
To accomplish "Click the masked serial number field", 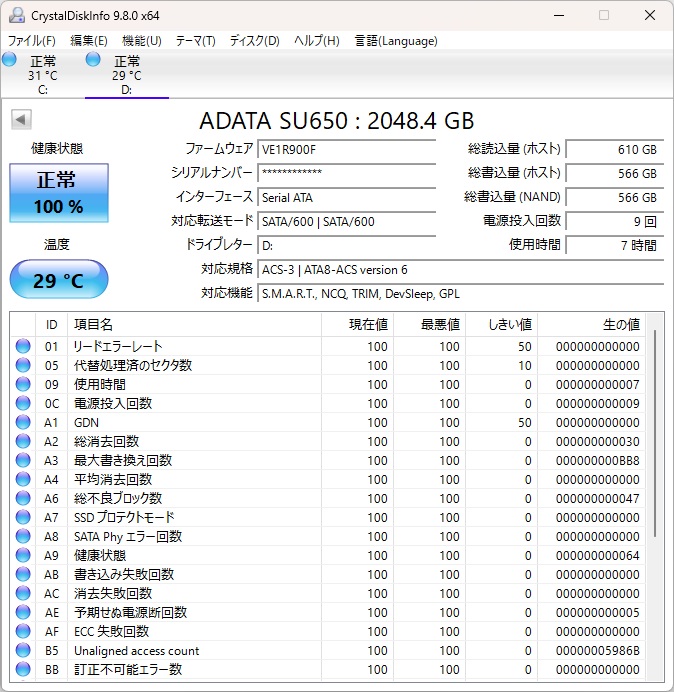I will point(346,173).
